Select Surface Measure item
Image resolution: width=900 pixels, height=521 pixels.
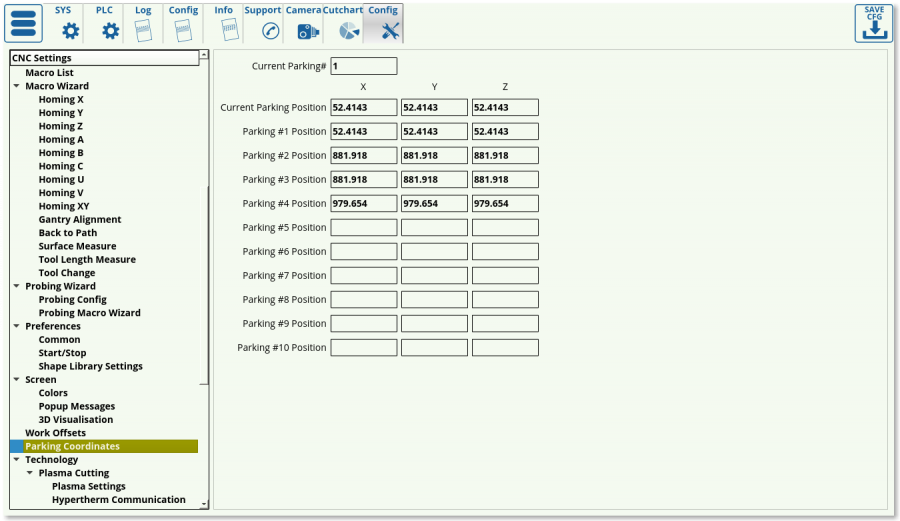tap(77, 246)
